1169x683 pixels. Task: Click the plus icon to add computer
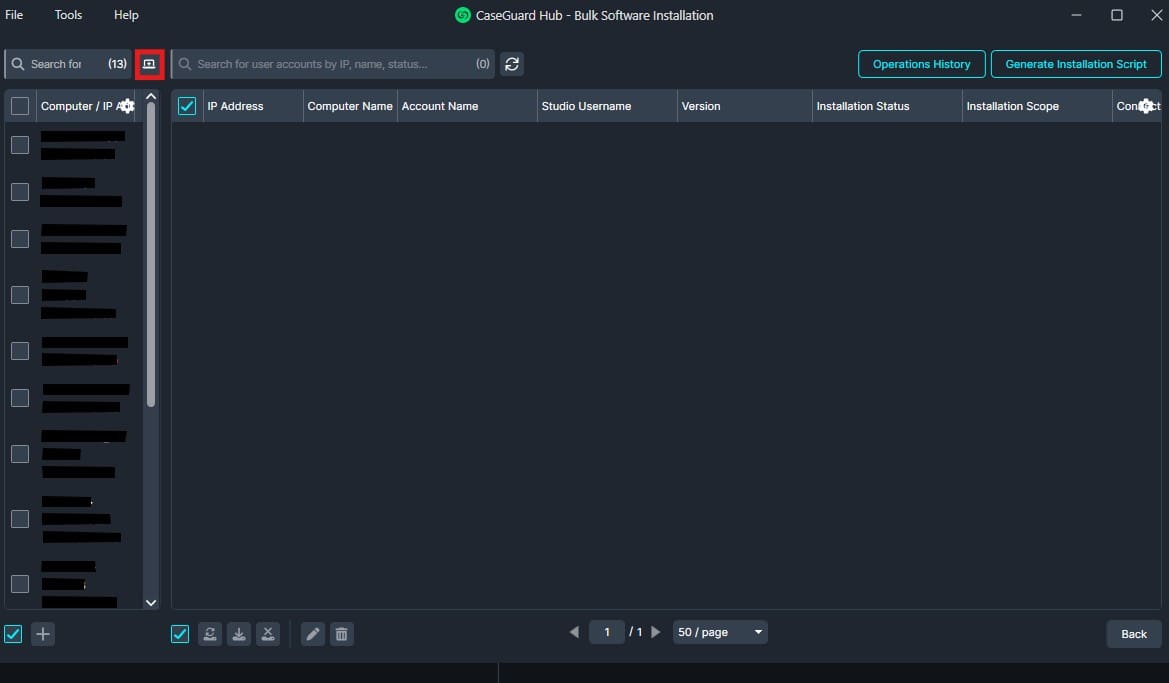click(x=43, y=634)
